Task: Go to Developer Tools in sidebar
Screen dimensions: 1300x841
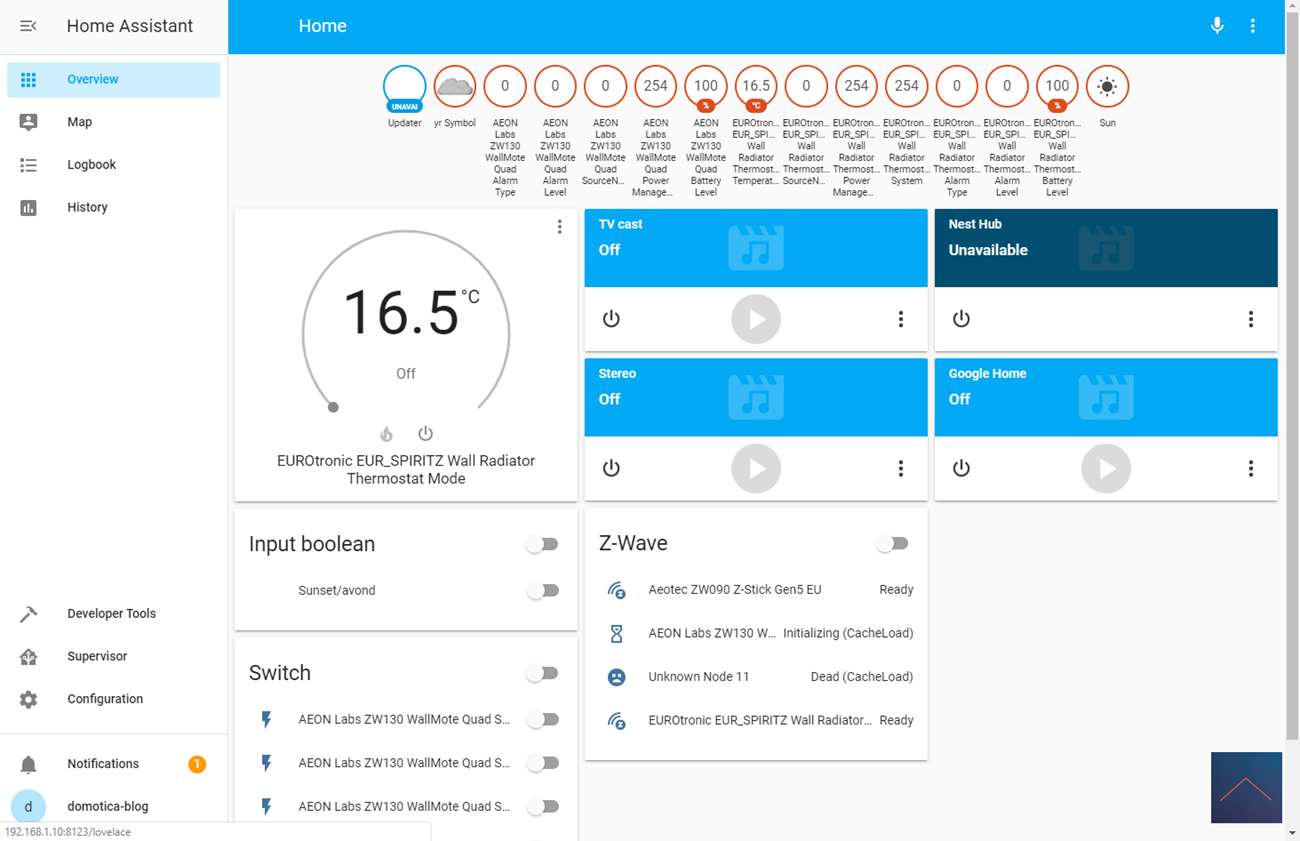Action: pos(111,614)
